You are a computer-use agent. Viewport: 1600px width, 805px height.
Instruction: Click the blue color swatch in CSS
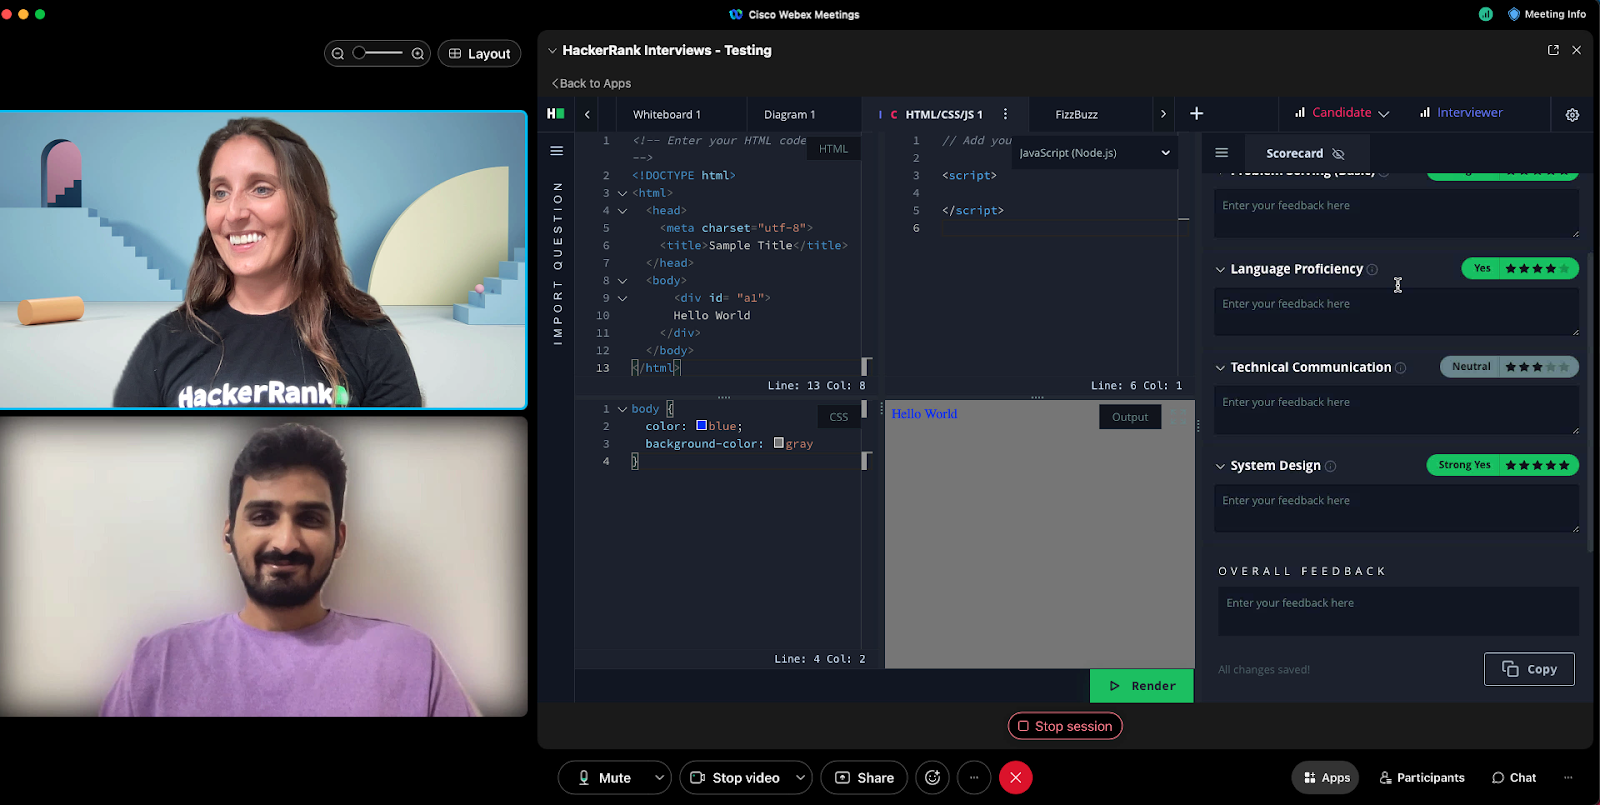click(x=701, y=426)
